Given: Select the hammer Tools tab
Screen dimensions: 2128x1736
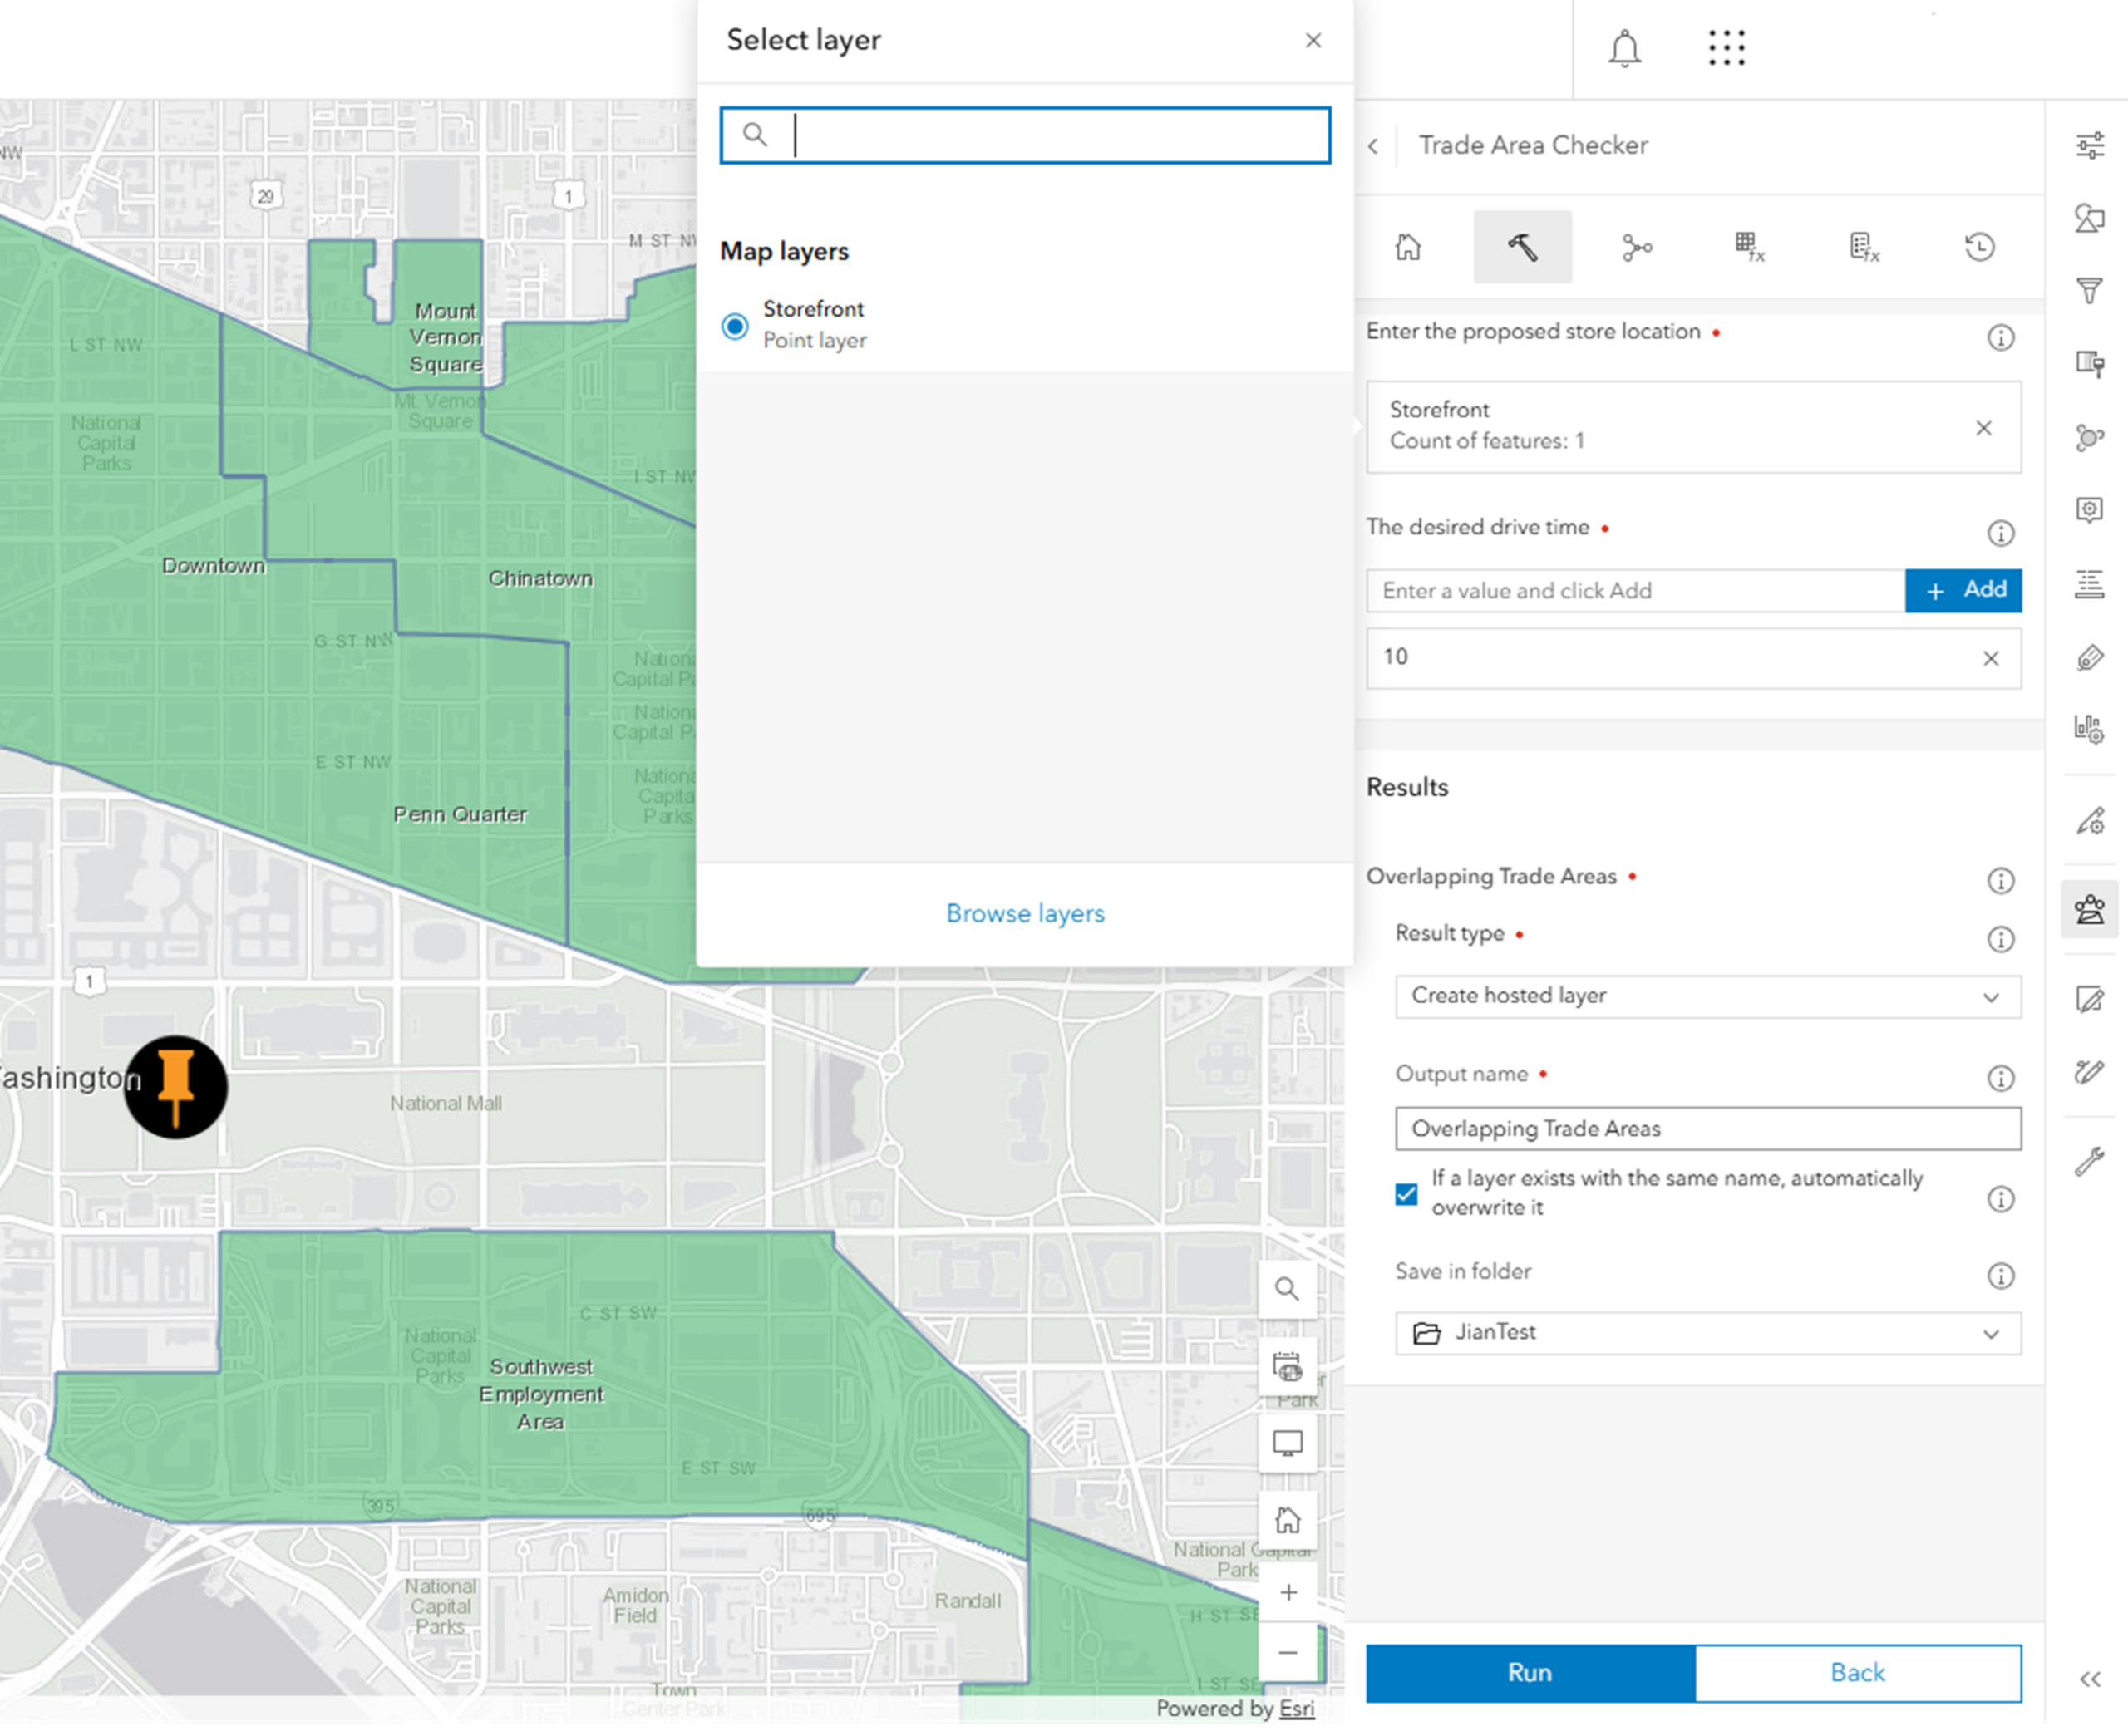Looking at the screenshot, I should pos(1522,247).
